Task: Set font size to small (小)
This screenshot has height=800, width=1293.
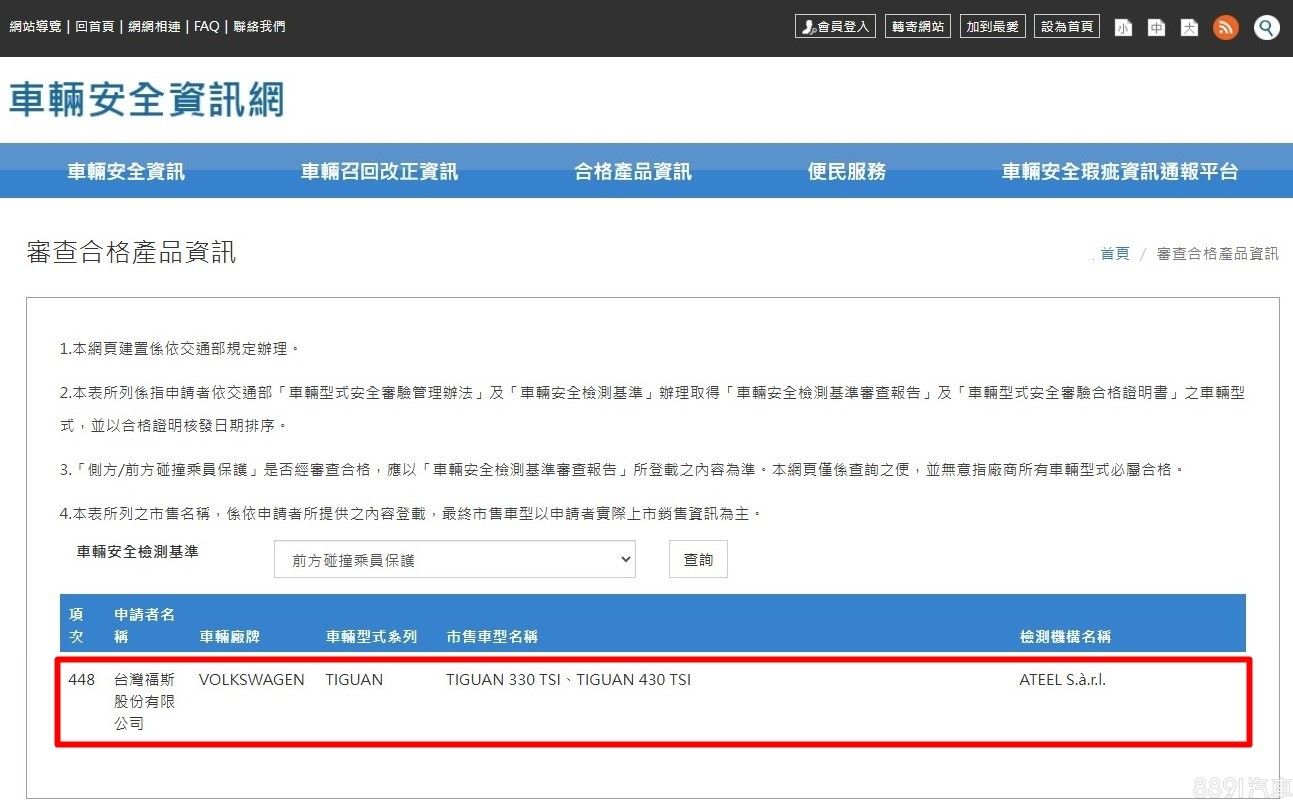Action: [1123, 27]
